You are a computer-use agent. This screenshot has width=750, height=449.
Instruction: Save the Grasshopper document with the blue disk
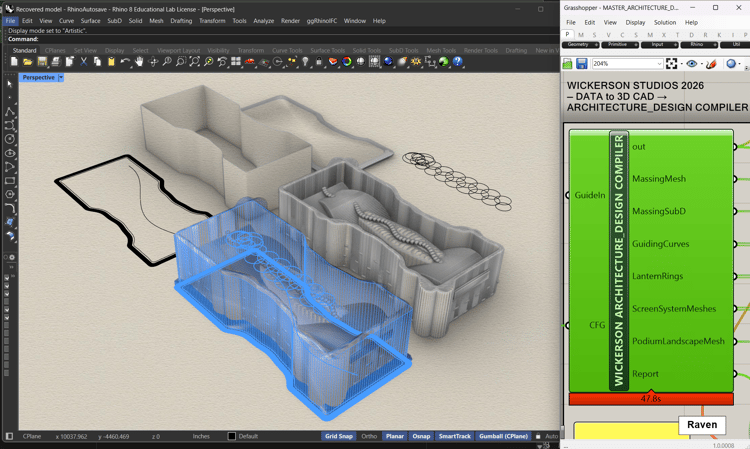(581, 64)
